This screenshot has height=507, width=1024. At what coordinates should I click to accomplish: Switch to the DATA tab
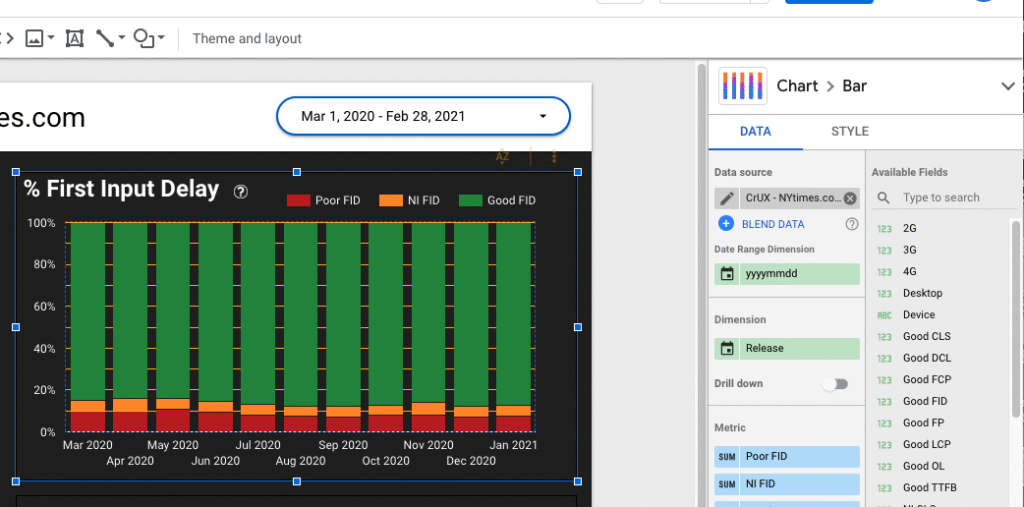coord(756,131)
